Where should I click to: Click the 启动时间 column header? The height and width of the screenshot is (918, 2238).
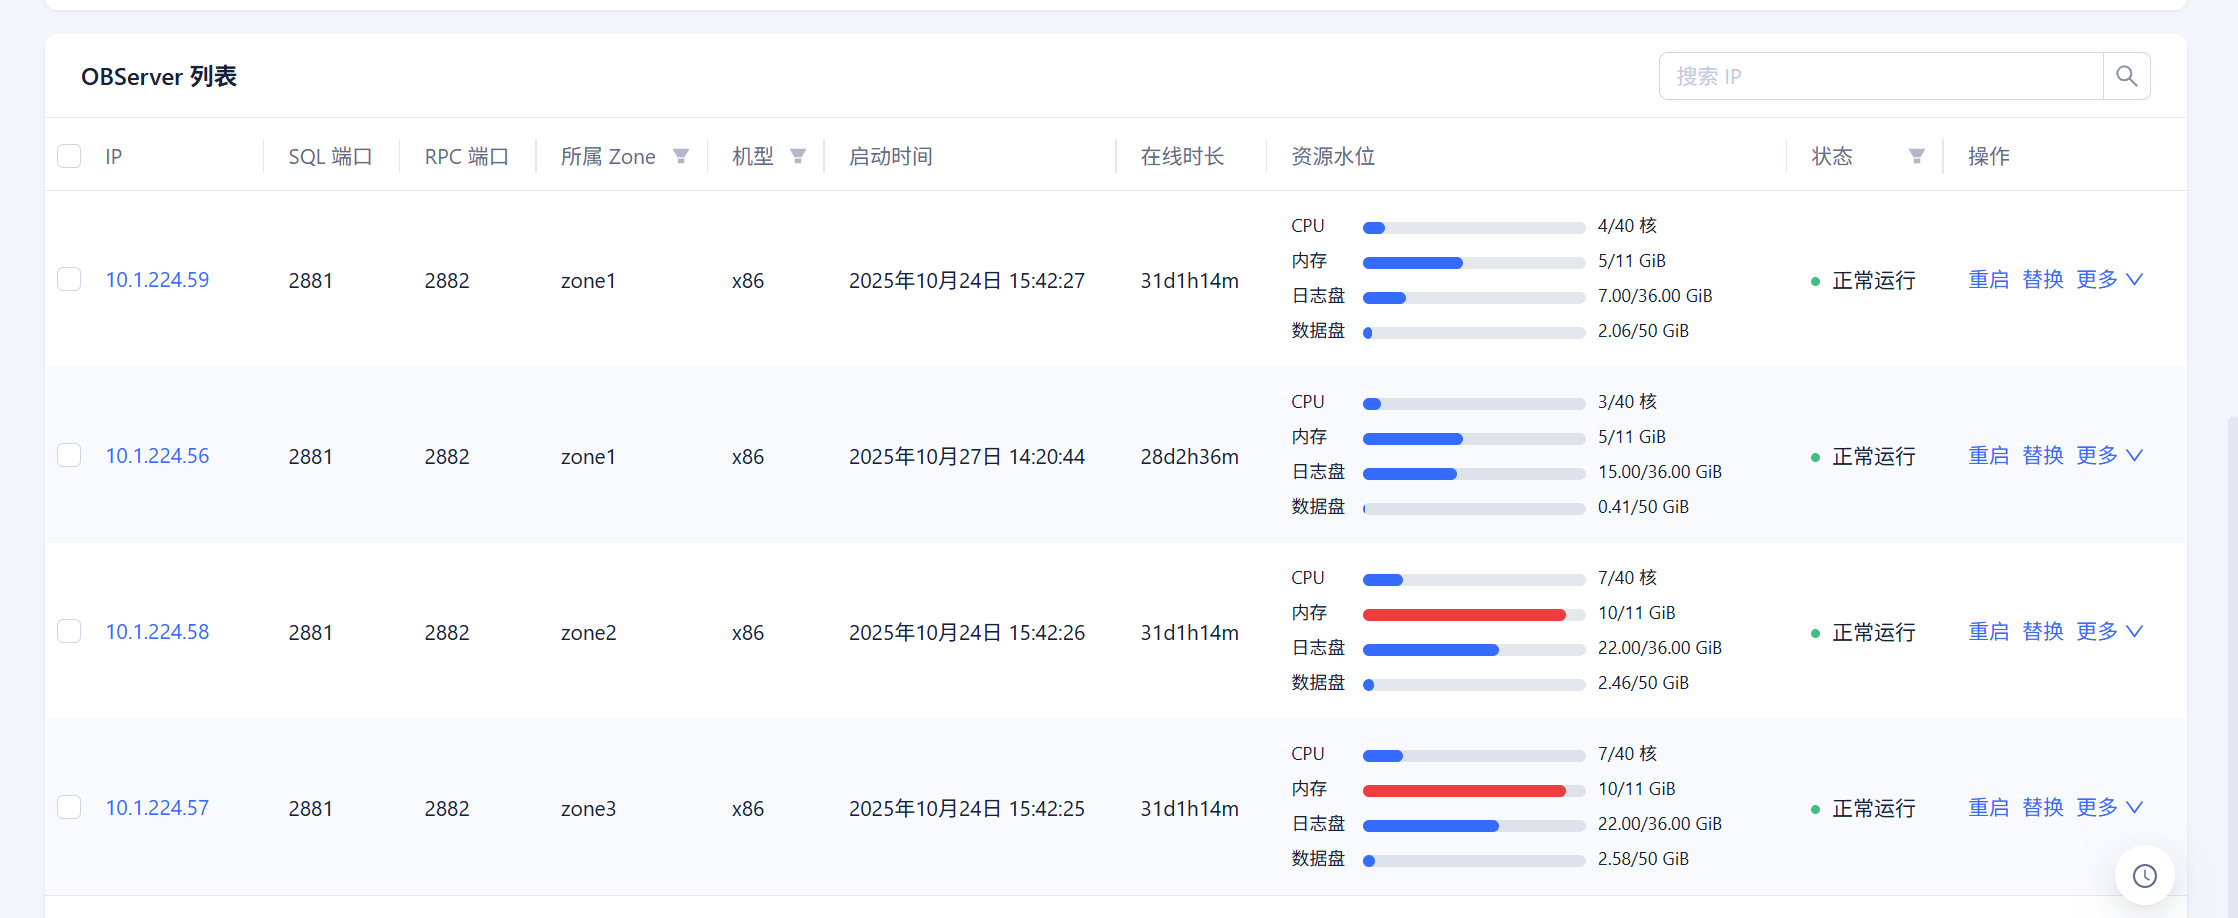890,156
